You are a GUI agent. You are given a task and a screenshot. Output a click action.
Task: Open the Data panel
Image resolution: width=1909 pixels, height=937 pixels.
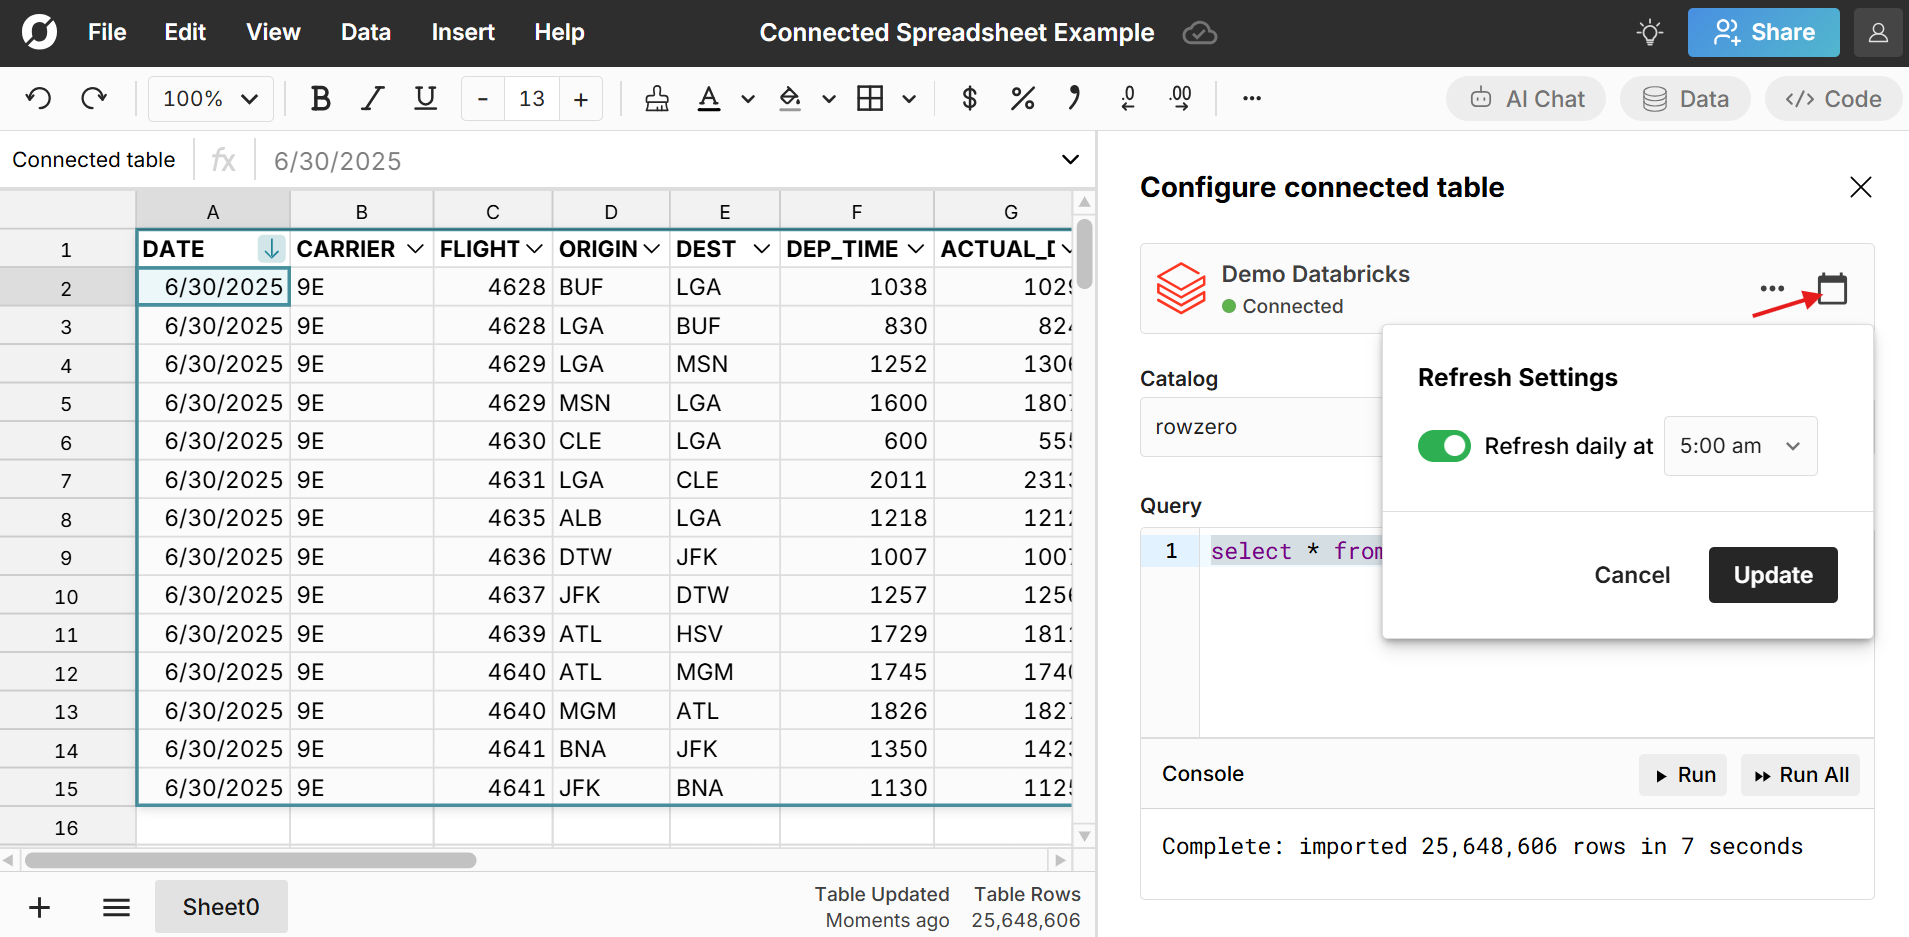point(1684,98)
